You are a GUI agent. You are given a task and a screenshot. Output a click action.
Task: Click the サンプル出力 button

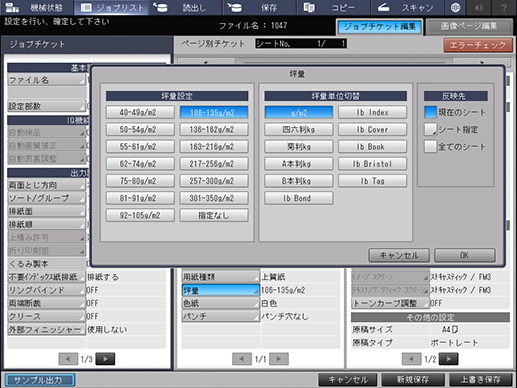coord(39,380)
